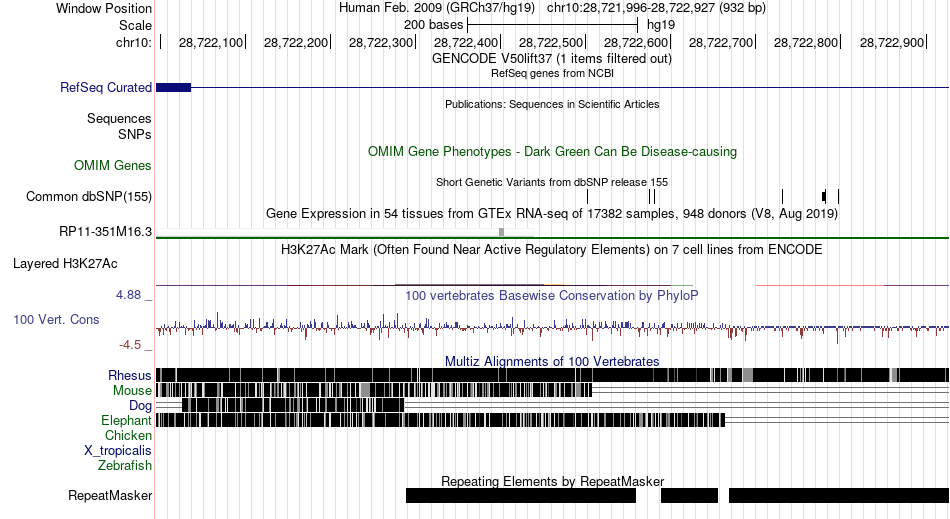Screen dimensions: 950x519
Task: Click the RefSeq Curated track label
Action: click(x=105, y=87)
